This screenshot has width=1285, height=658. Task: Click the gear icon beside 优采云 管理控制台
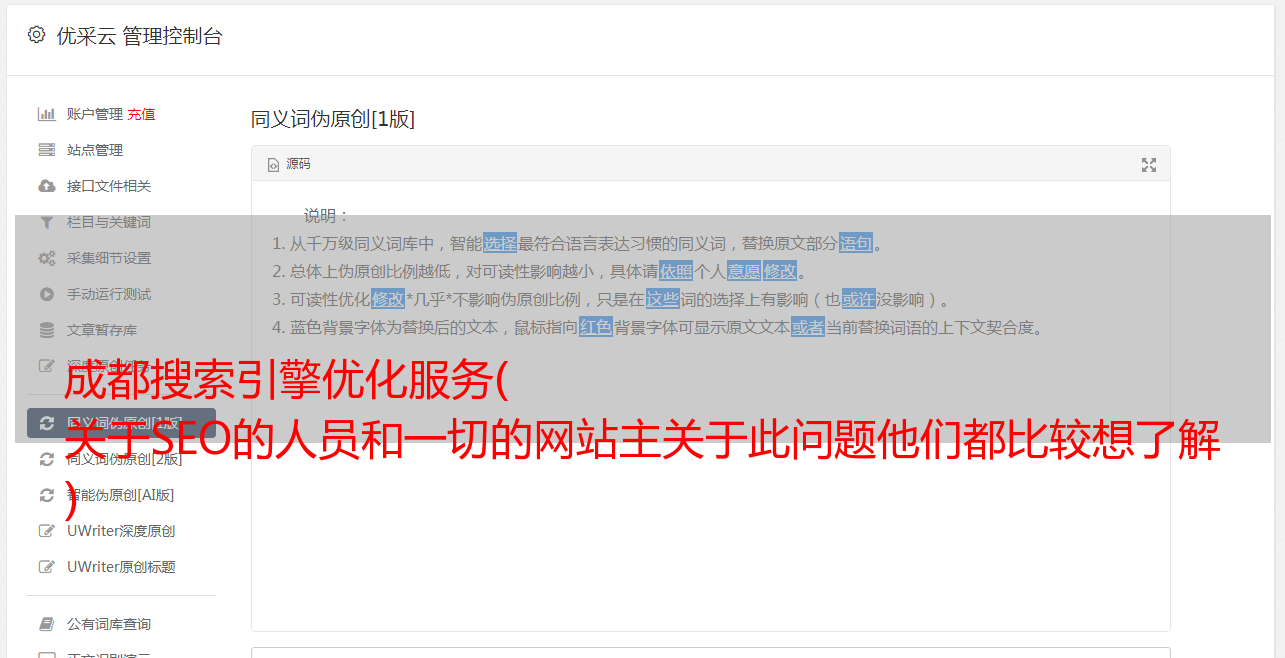[37, 35]
